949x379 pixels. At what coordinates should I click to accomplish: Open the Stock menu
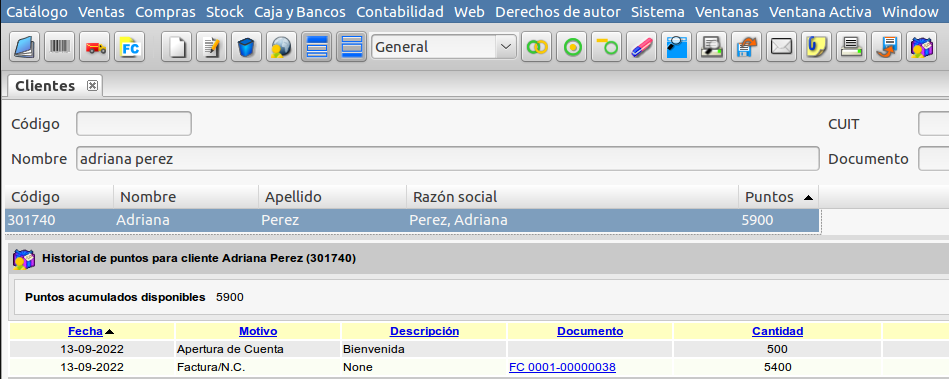pyautogui.click(x=225, y=12)
